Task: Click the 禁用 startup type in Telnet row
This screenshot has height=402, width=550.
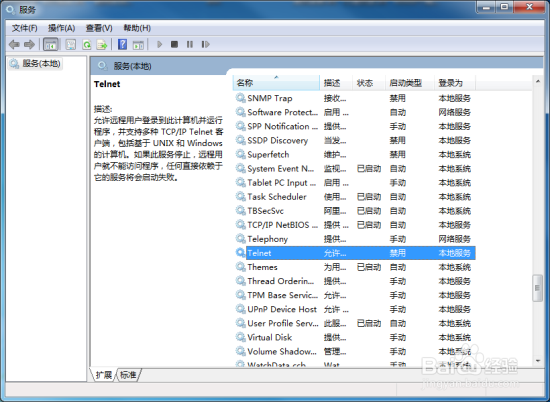Action: (397, 253)
